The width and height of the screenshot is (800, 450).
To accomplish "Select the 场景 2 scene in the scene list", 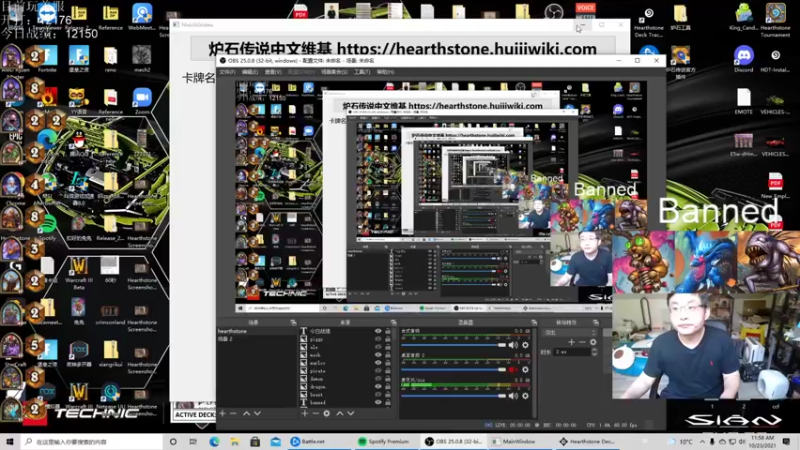I will tap(257, 339).
